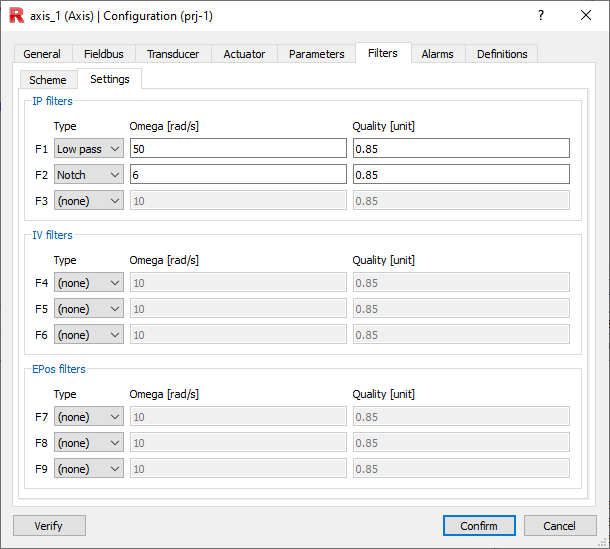Open the F2 Type dropdown (Notch)
The image size is (610, 549).
89,175
